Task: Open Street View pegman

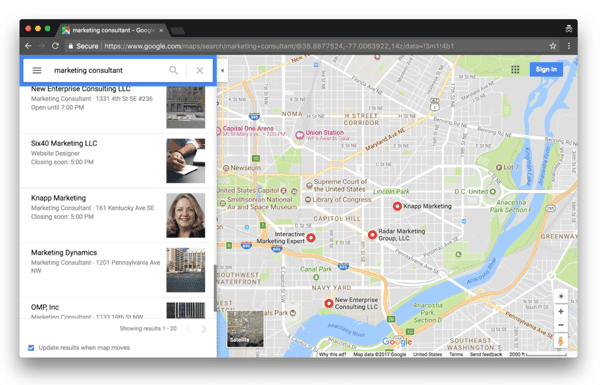Action: click(x=561, y=341)
